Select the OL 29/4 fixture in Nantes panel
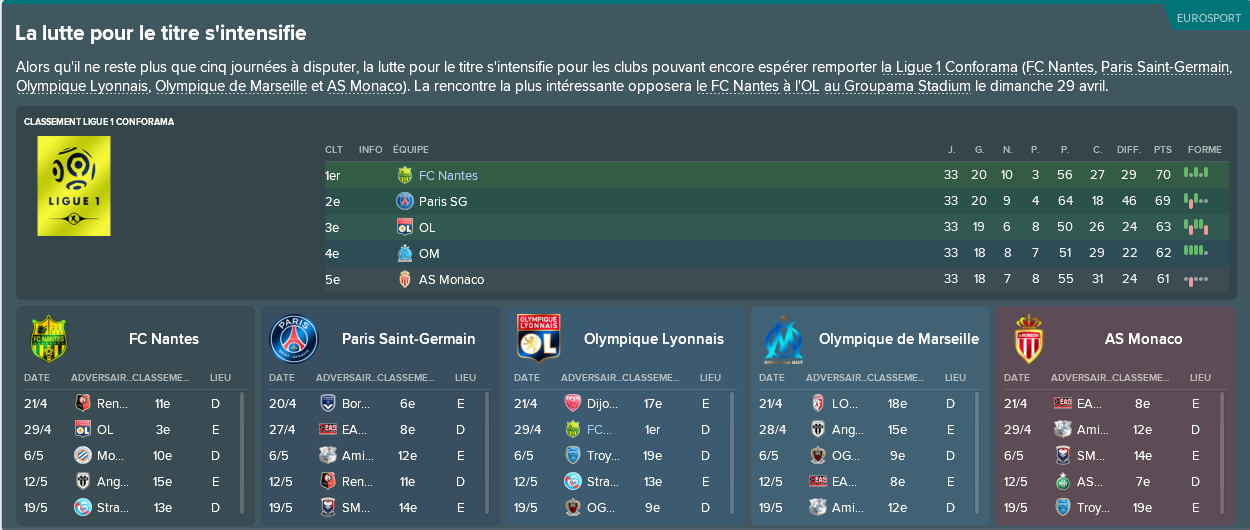Image resolution: width=1250 pixels, height=530 pixels. click(131, 429)
